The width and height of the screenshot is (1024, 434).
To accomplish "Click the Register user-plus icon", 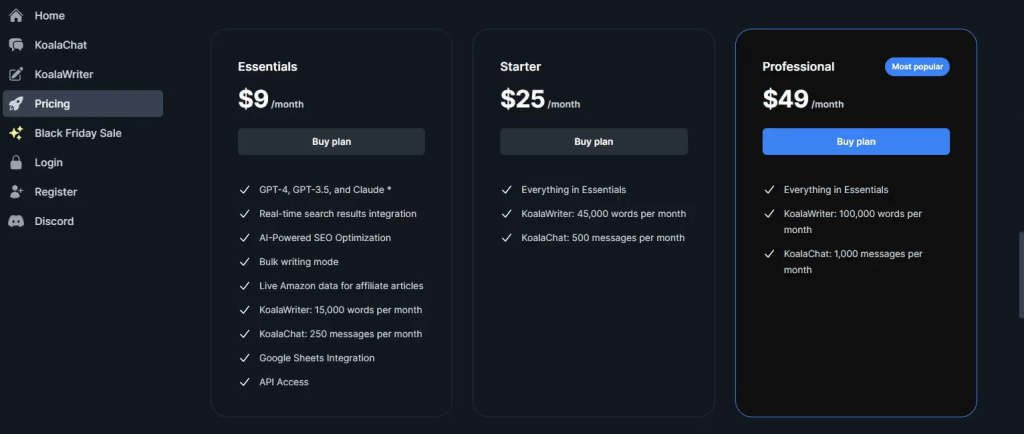I will pos(16,191).
